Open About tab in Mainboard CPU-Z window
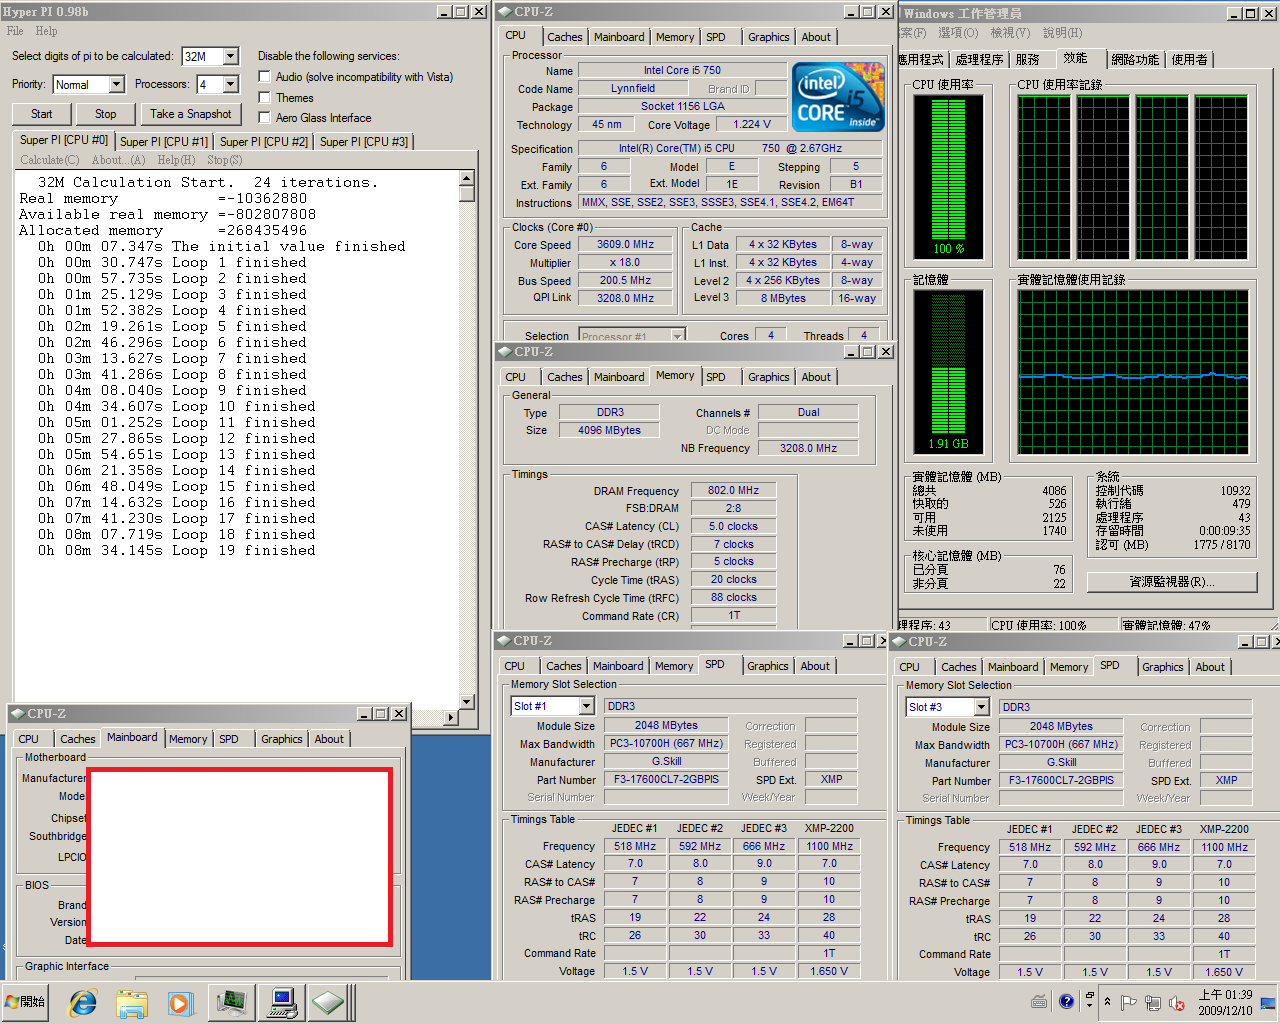Screen dimensions: 1280x1024 pos(329,739)
